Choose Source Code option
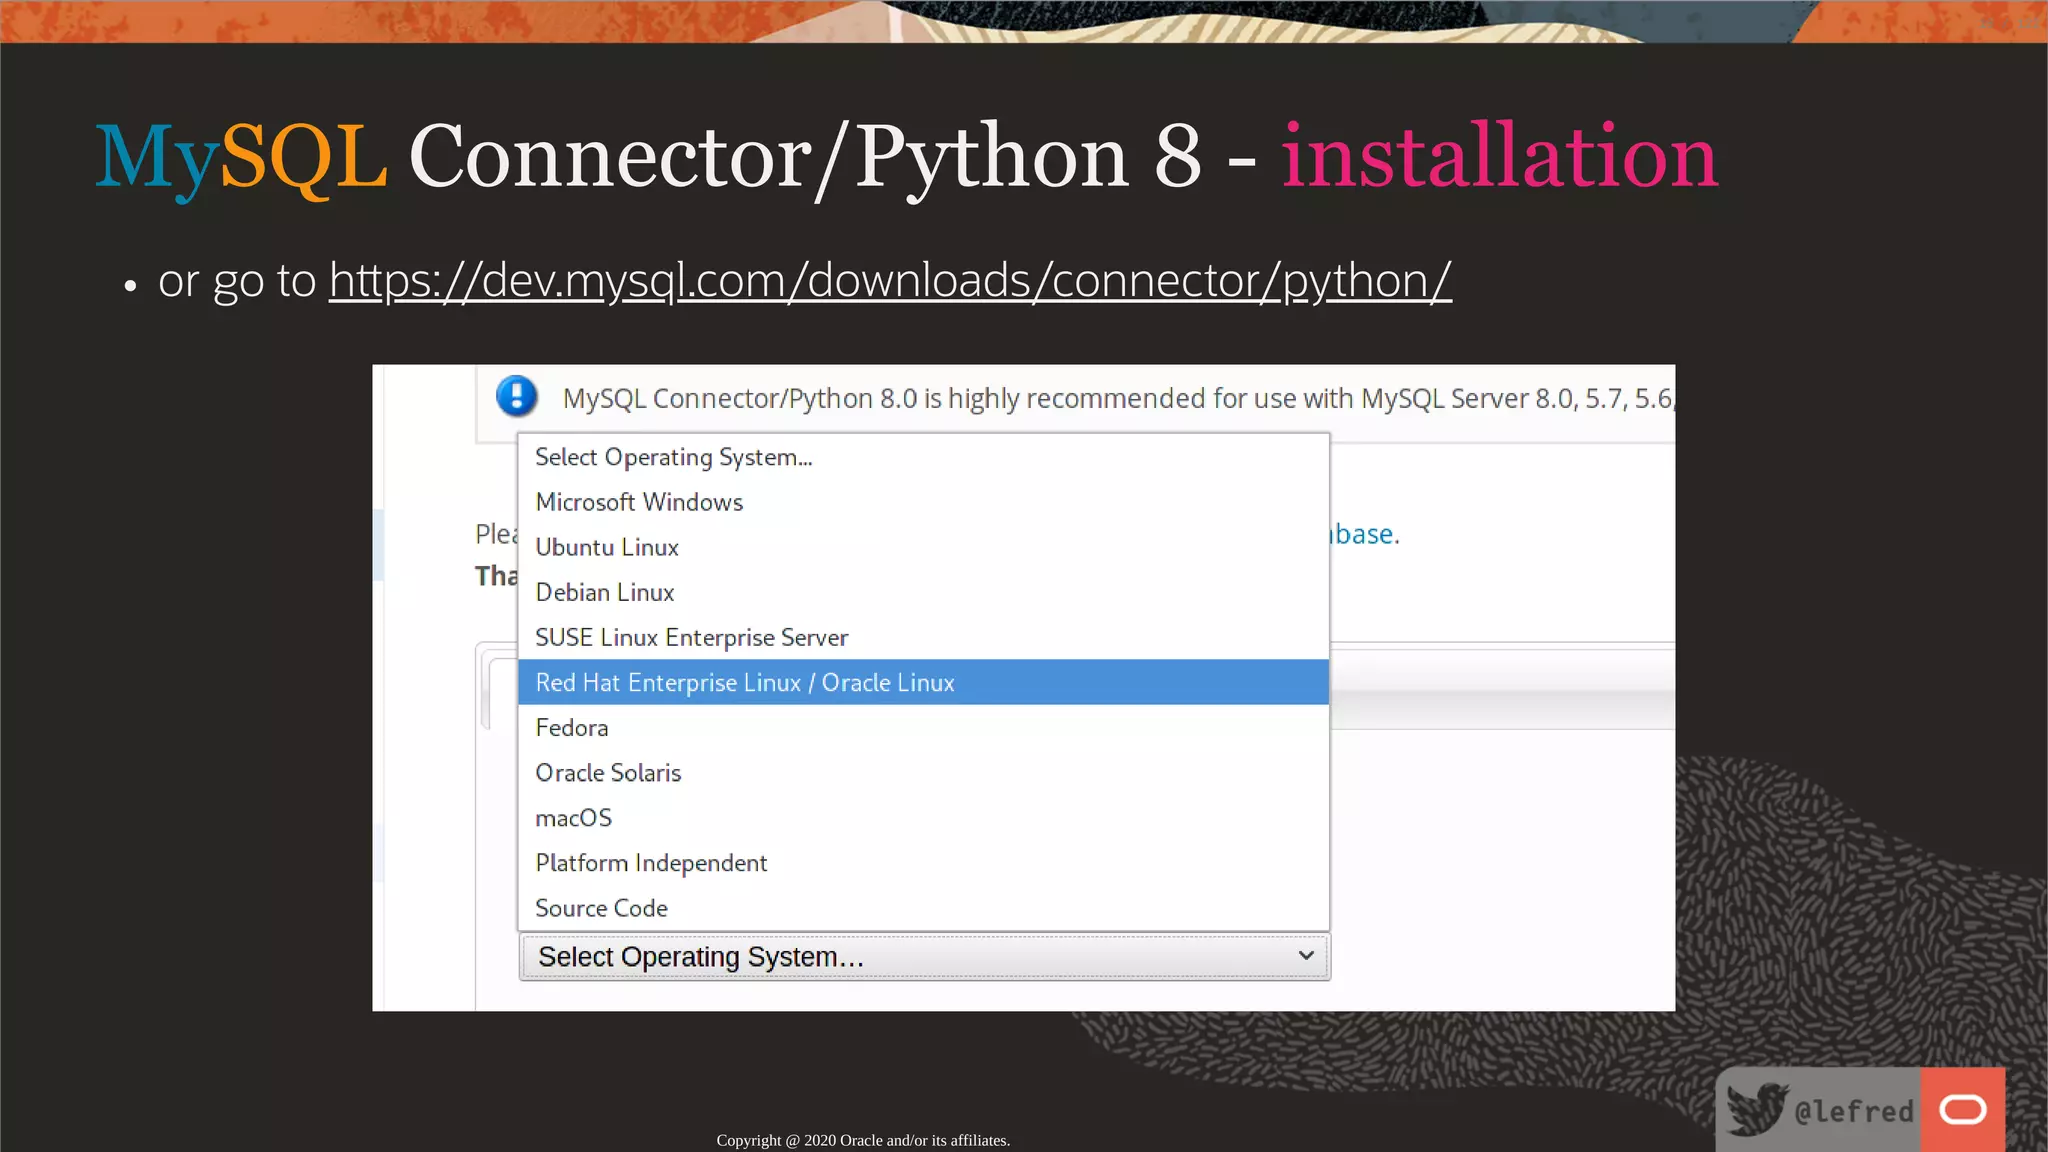This screenshot has height=1152, width=2048. (601, 908)
